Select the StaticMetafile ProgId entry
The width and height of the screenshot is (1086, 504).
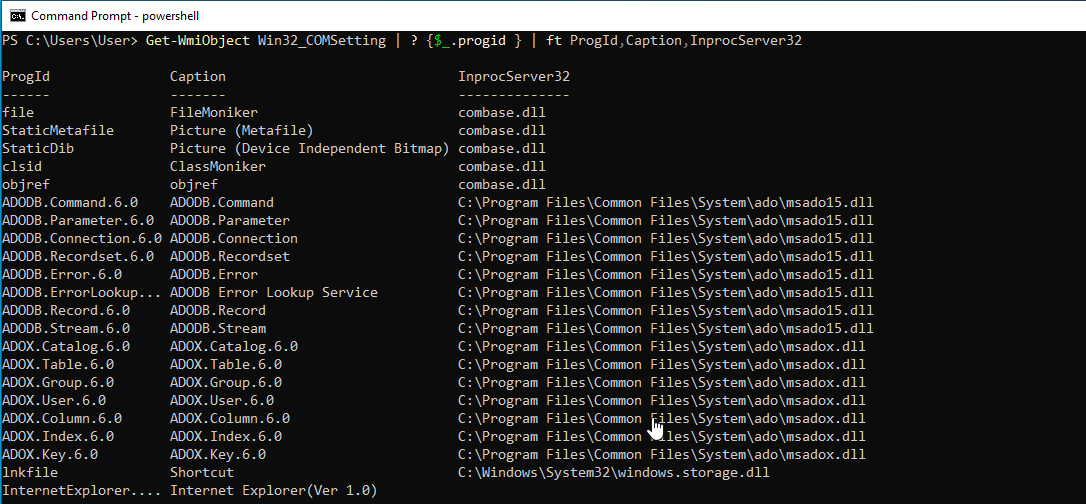58,130
